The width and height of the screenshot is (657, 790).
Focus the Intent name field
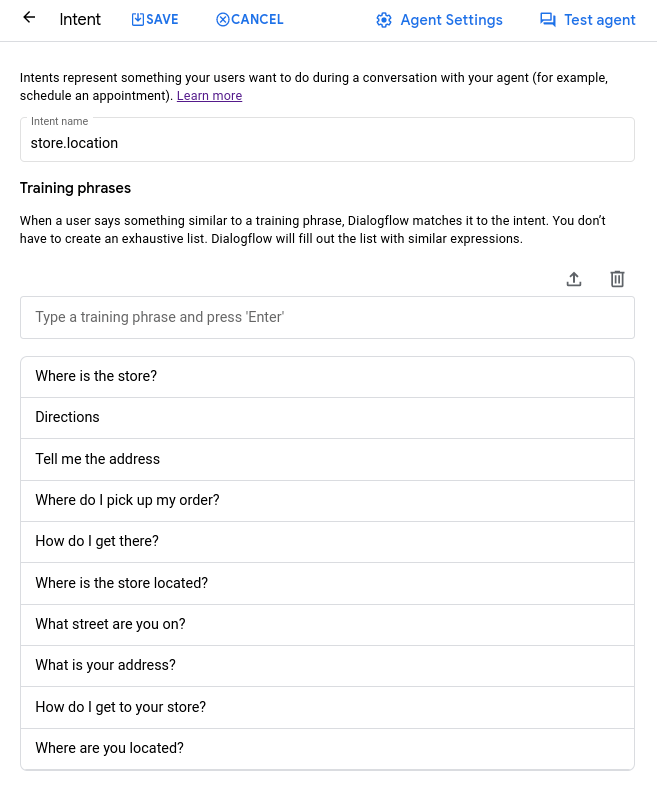pos(327,143)
